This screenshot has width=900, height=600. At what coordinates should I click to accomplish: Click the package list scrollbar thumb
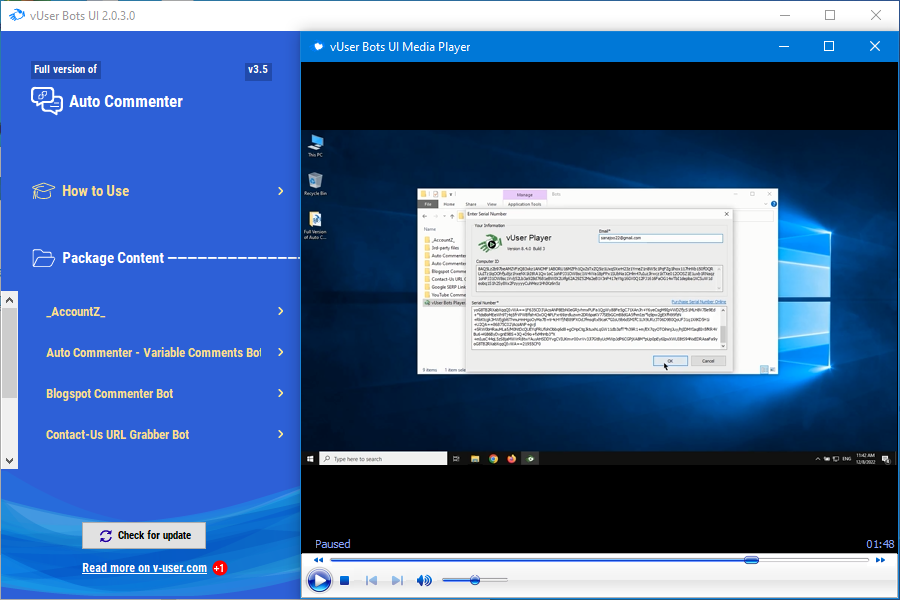[9, 353]
